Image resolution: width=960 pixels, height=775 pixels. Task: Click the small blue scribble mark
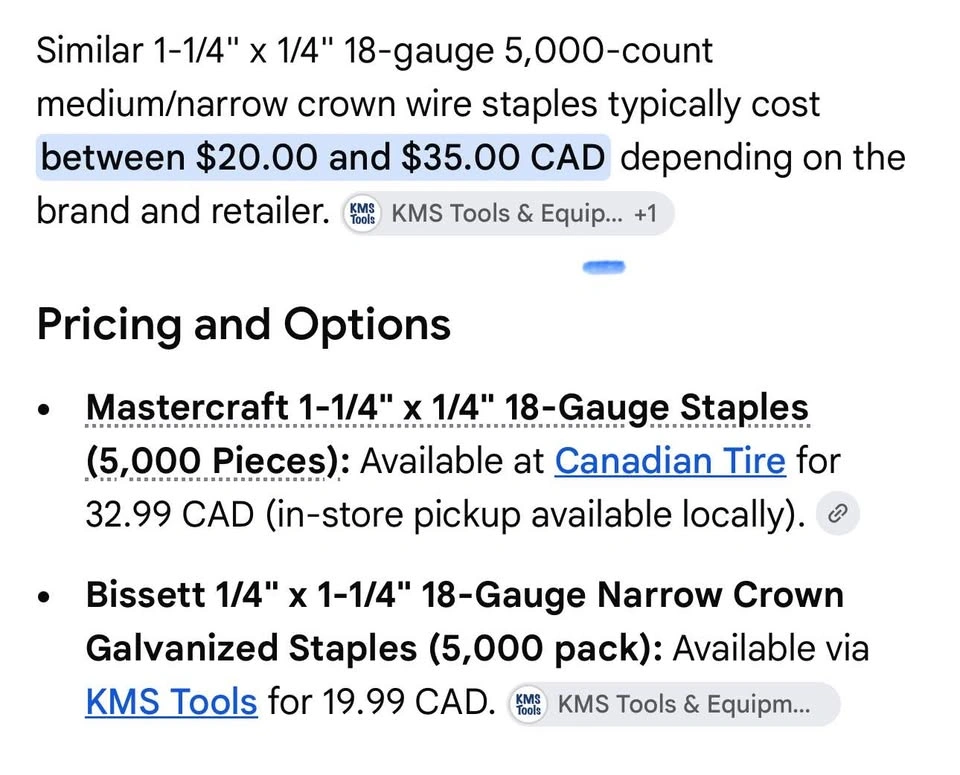(604, 267)
